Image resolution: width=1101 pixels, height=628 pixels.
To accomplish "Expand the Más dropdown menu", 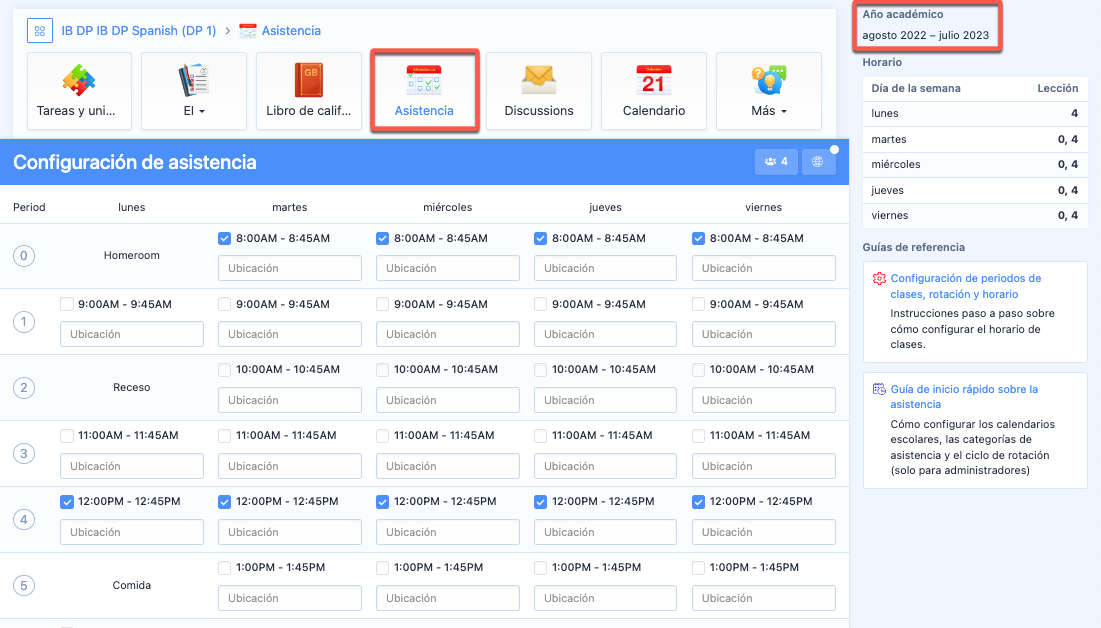I will [x=768, y=111].
